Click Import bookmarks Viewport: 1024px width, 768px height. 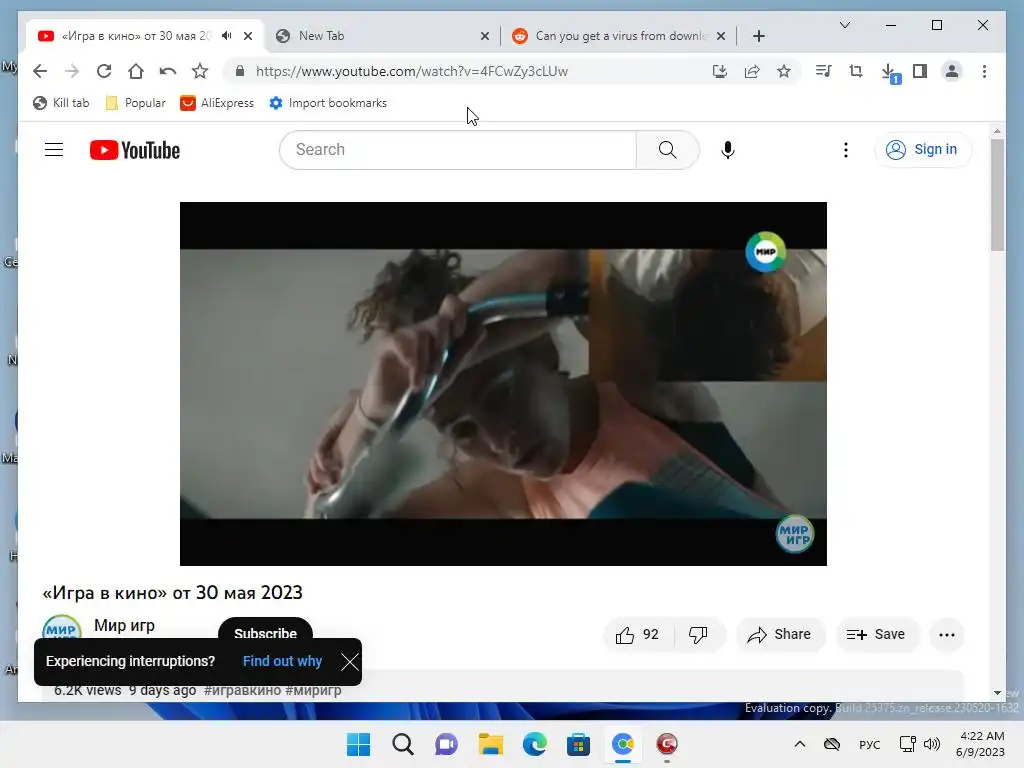click(x=328, y=103)
